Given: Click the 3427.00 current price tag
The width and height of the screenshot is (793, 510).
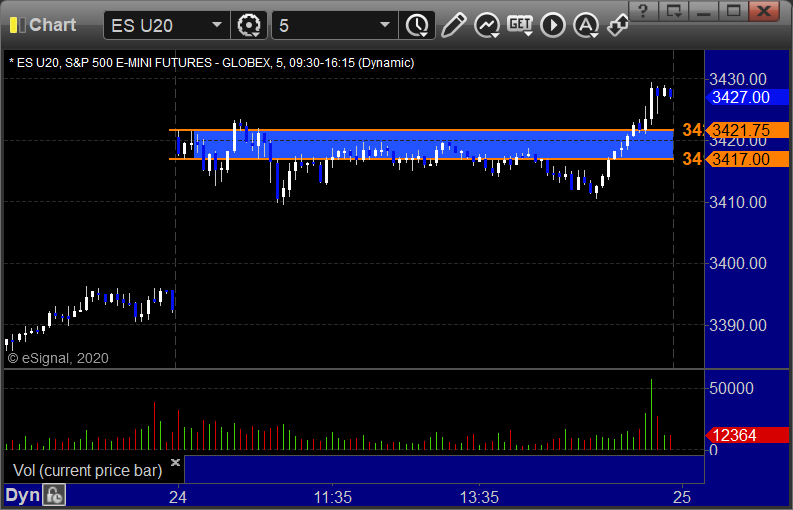Looking at the screenshot, I should tap(746, 97).
